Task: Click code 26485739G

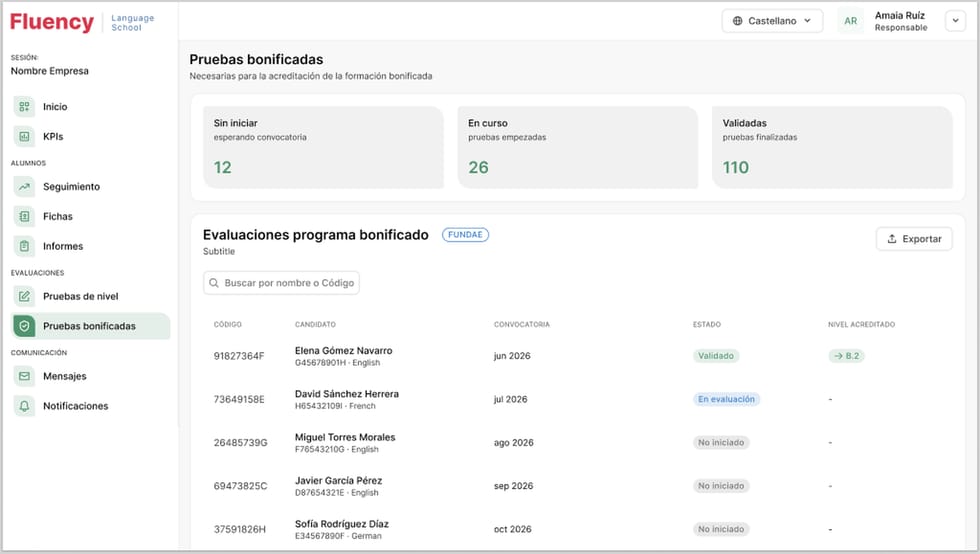Action: tap(241, 442)
